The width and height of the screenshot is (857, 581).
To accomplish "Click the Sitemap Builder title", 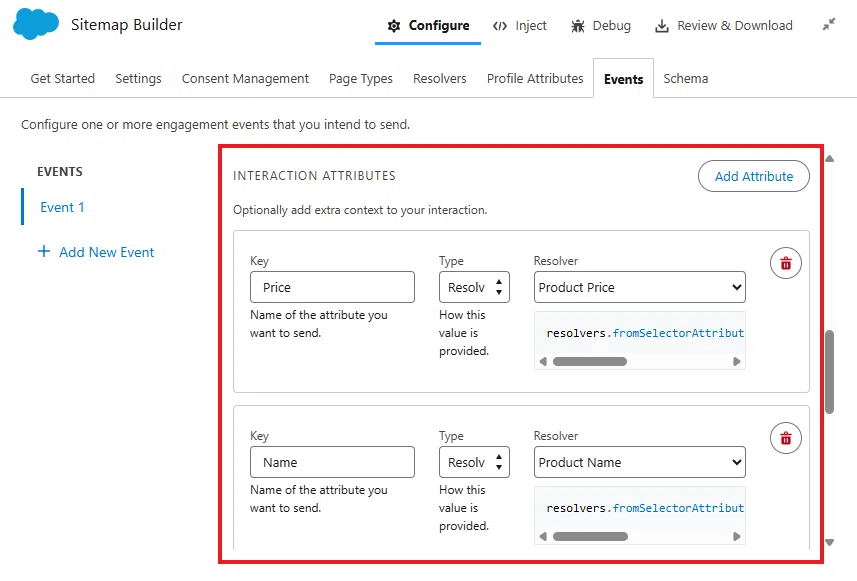I will pyautogui.click(x=127, y=25).
